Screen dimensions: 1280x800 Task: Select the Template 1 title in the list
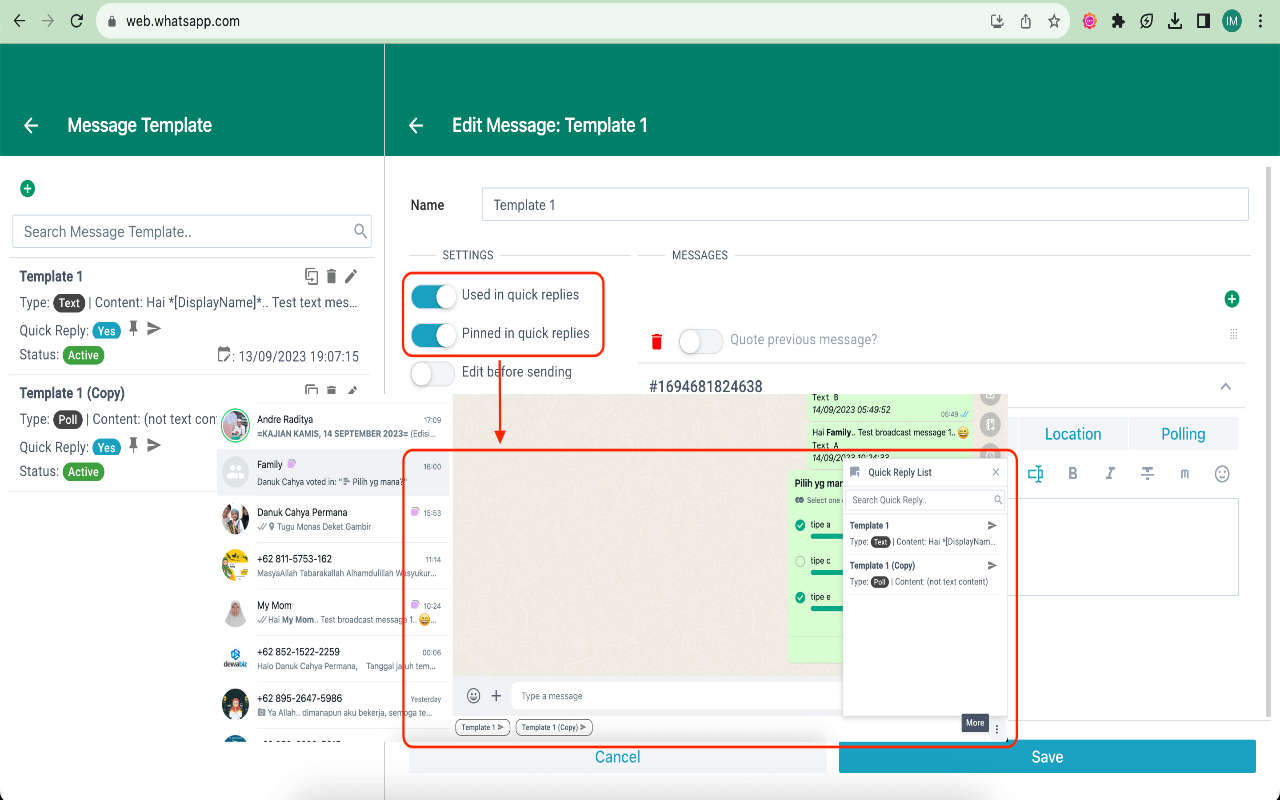coord(51,276)
